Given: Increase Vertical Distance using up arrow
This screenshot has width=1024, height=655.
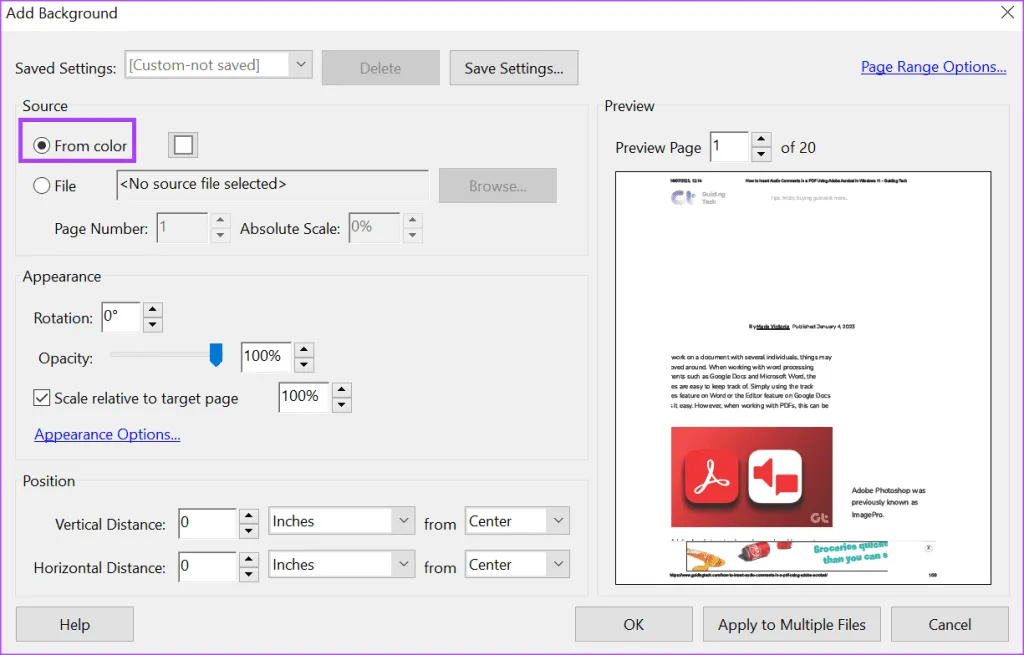Looking at the screenshot, I should pos(249,515).
